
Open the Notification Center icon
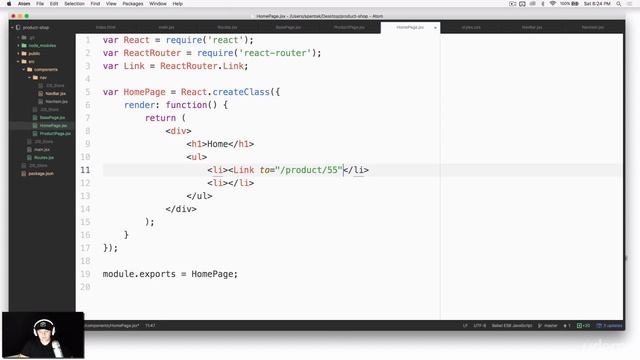coord(629,4)
